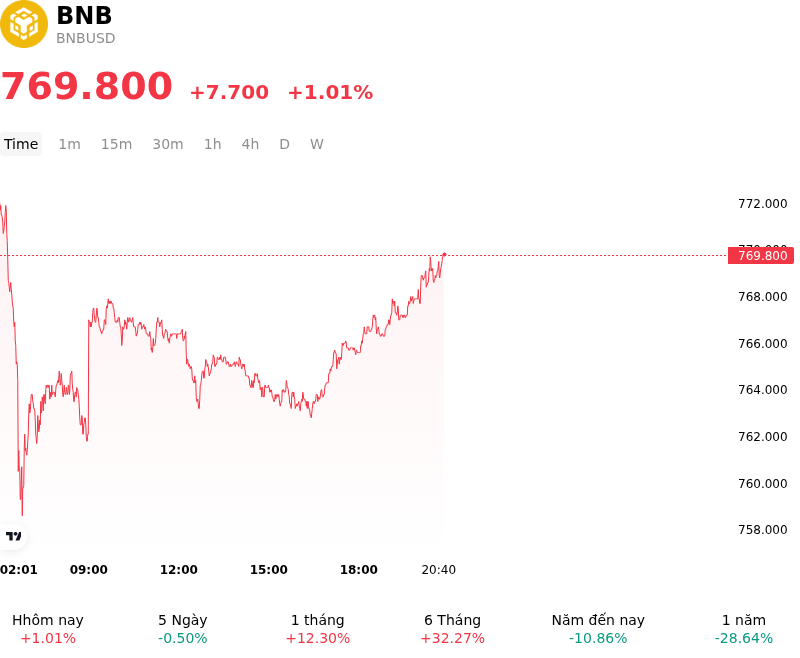Select the 1 năm performance range
The height and width of the screenshot is (658, 800).
click(x=744, y=629)
